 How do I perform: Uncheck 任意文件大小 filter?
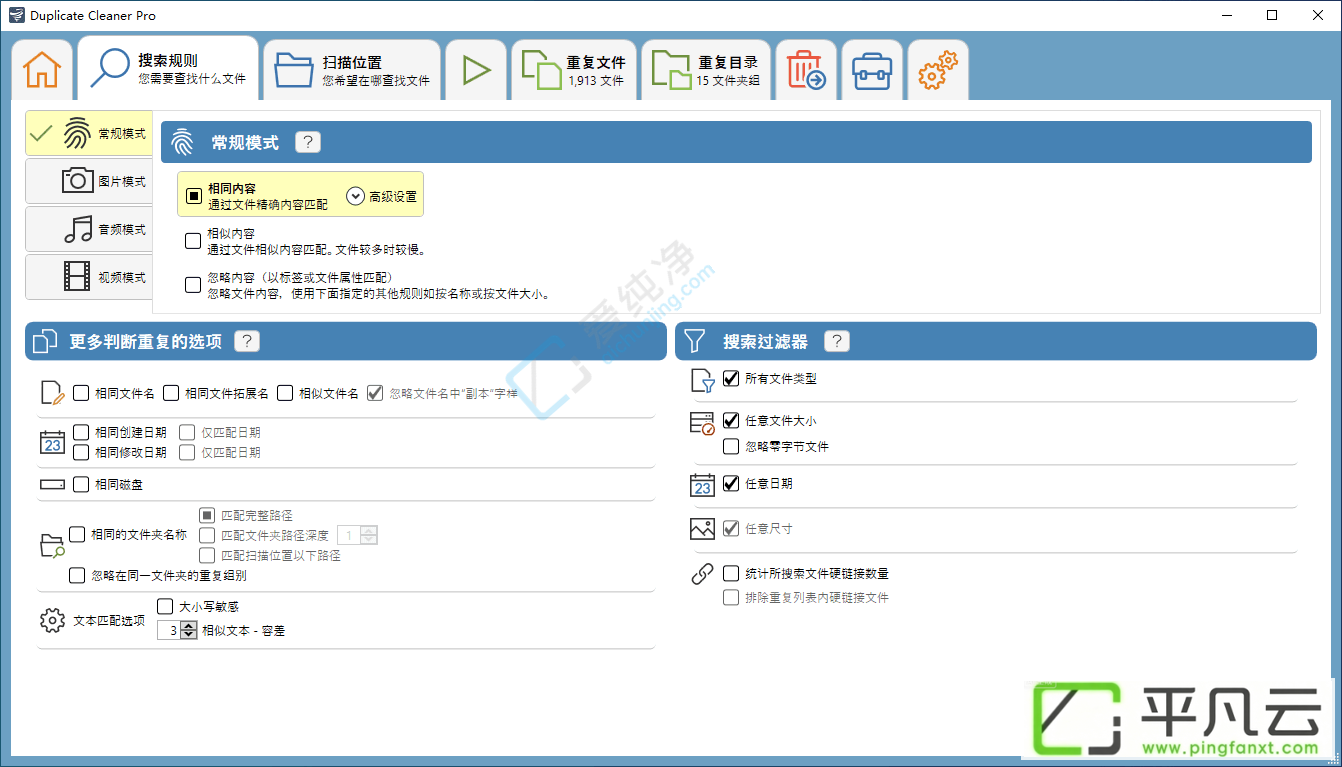tap(731, 421)
